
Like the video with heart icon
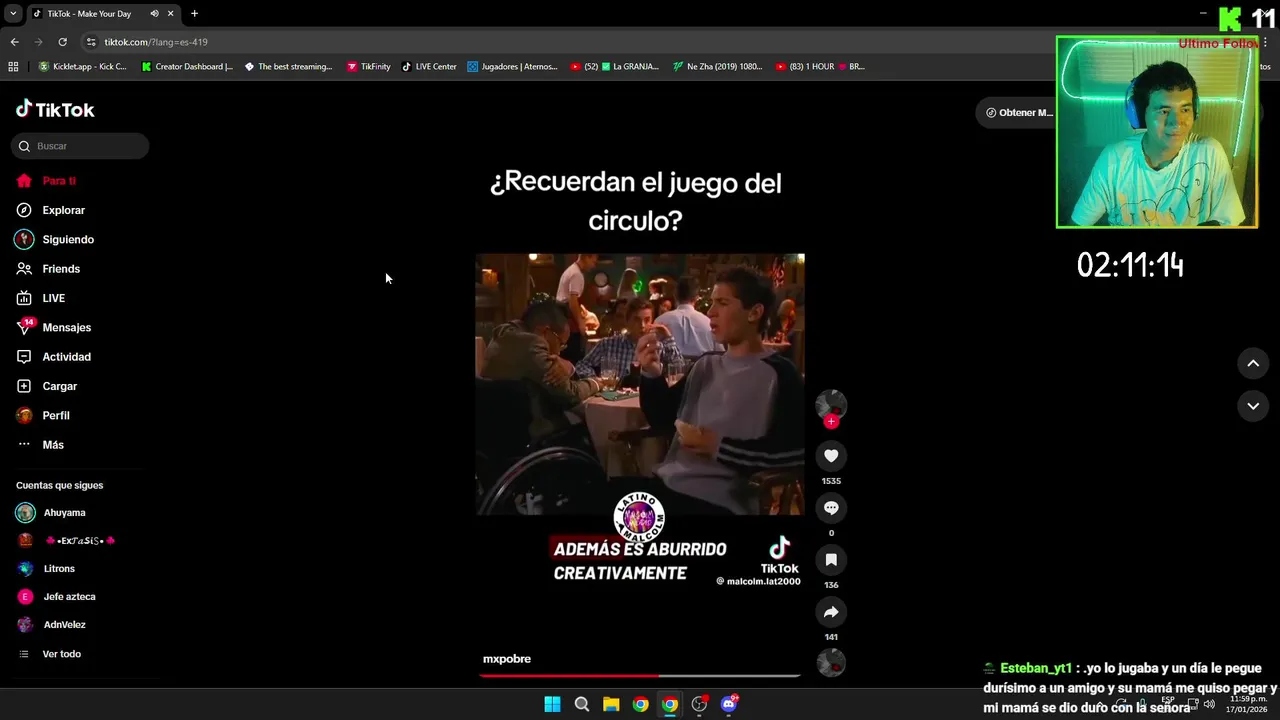pyautogui.click(x=831, y=456)
